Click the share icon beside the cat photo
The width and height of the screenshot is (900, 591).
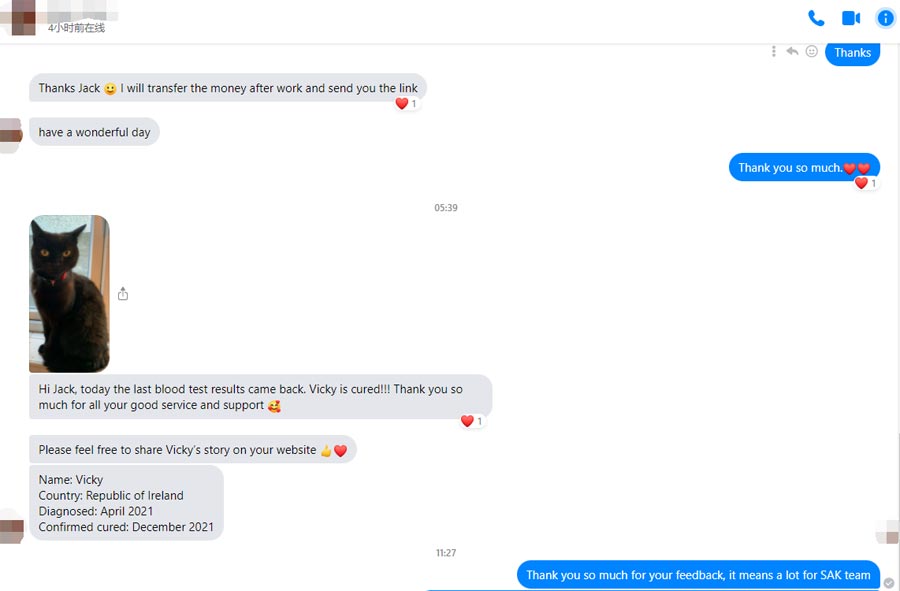(x=123, y=294)
